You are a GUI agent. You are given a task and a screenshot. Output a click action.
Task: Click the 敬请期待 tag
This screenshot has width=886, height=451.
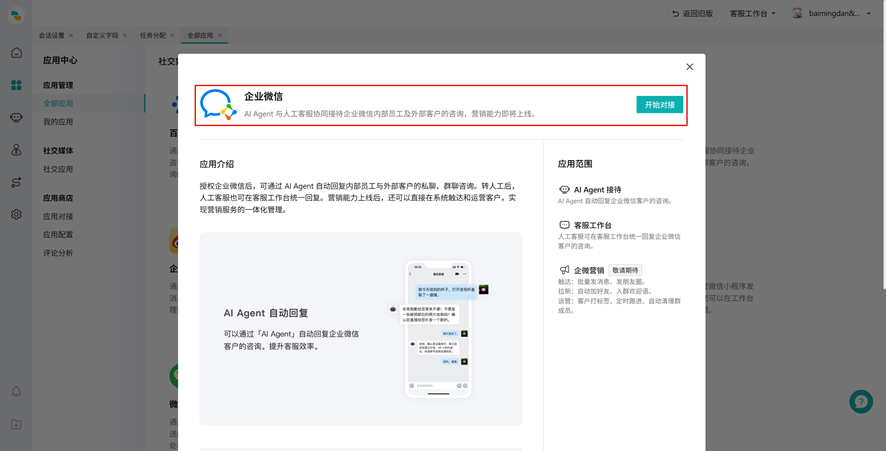(x=625, y=270)
